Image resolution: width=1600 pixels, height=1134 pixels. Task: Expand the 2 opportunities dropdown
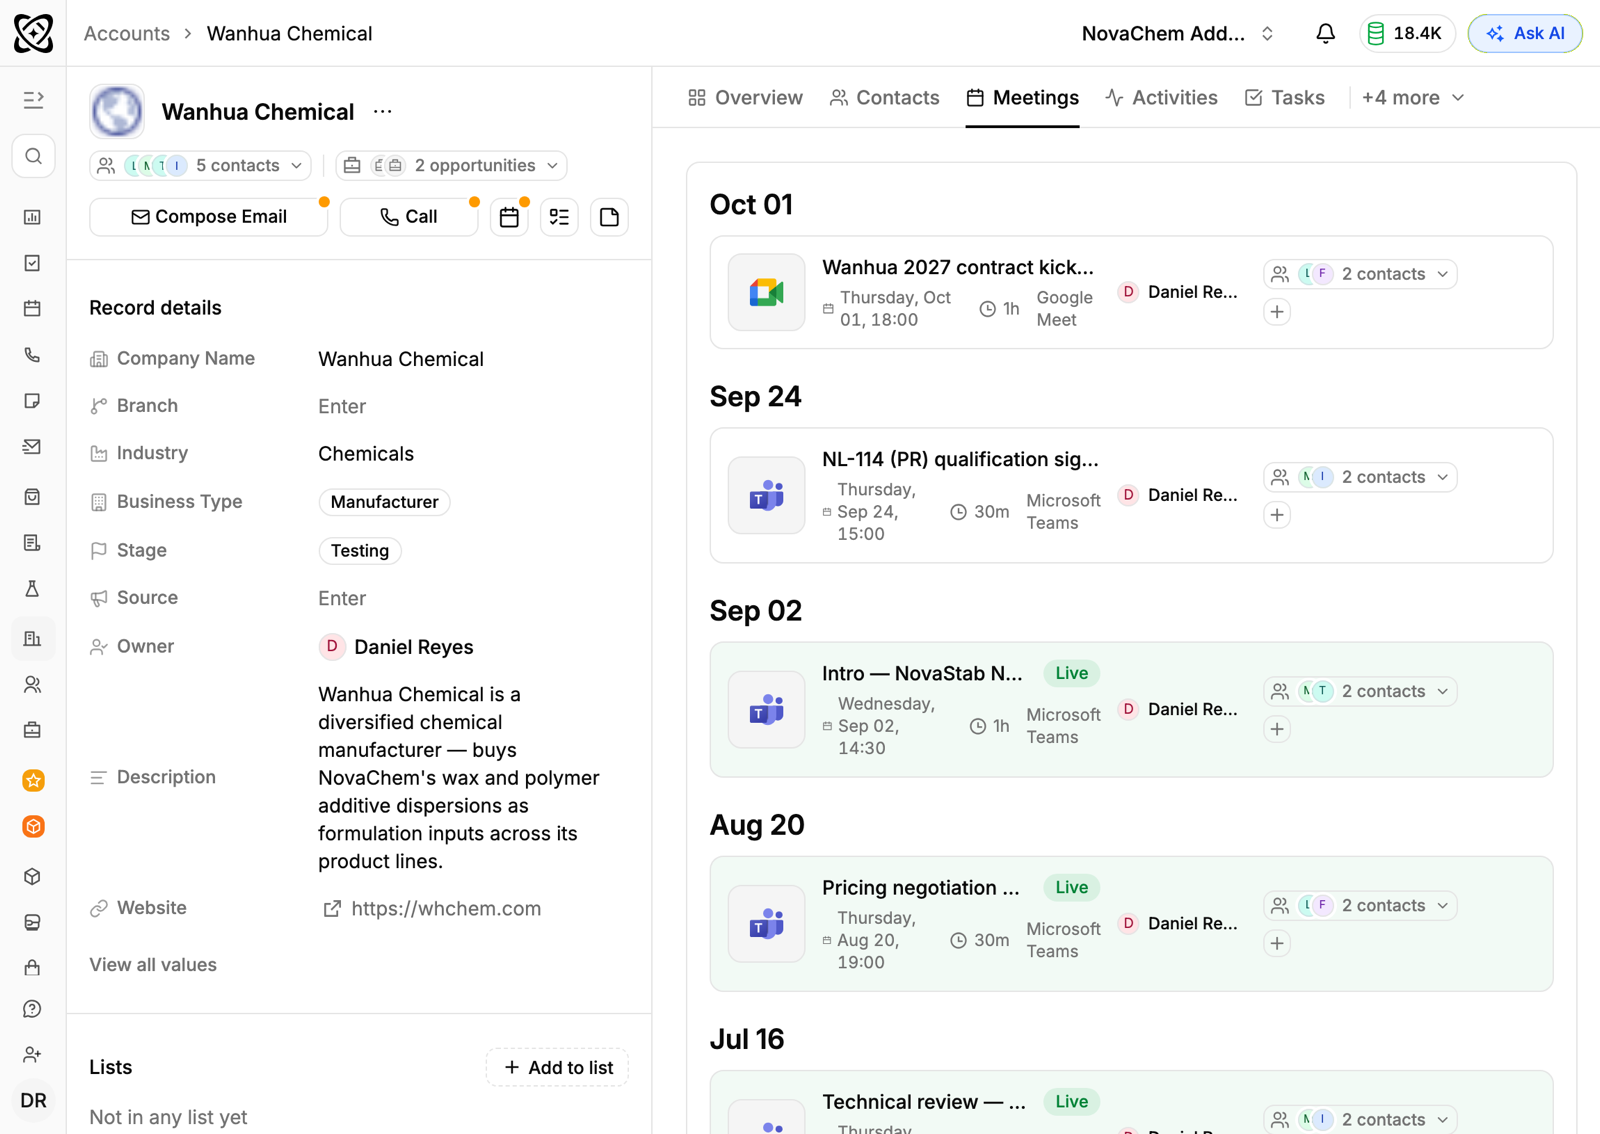tap(451, 165)
